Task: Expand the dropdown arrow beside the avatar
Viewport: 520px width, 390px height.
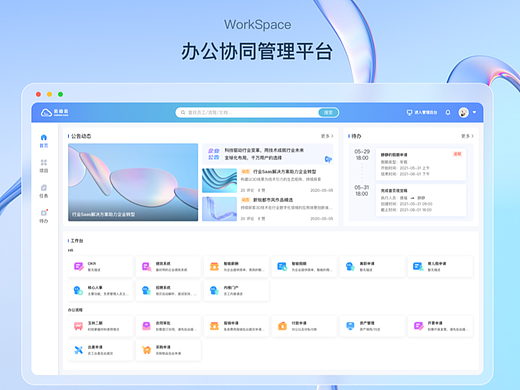Action: 474,112
